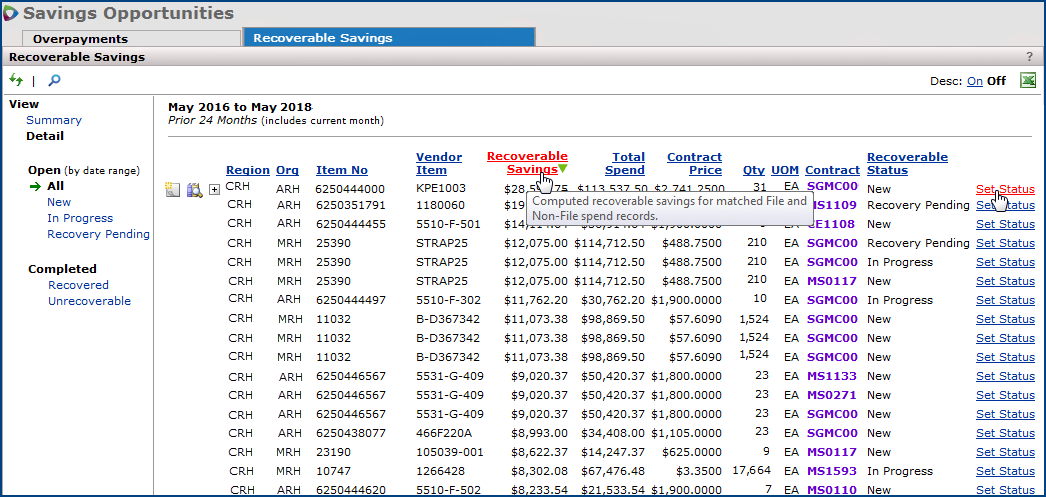Screen dimensions: 1046x497
Task: Click the green sort arrow by Recoverable Savings
Action: pyautogui.click(x=563, y=169)
